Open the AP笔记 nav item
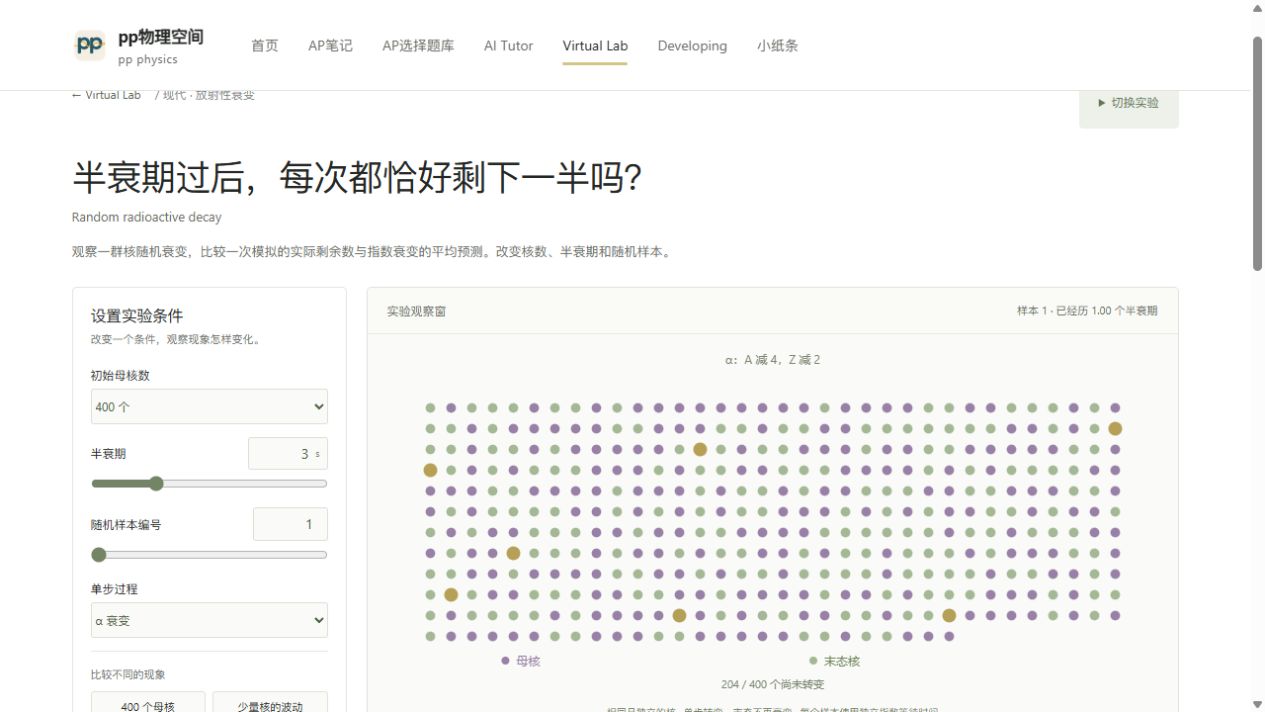1265x712 pixels. click(330, 46)
